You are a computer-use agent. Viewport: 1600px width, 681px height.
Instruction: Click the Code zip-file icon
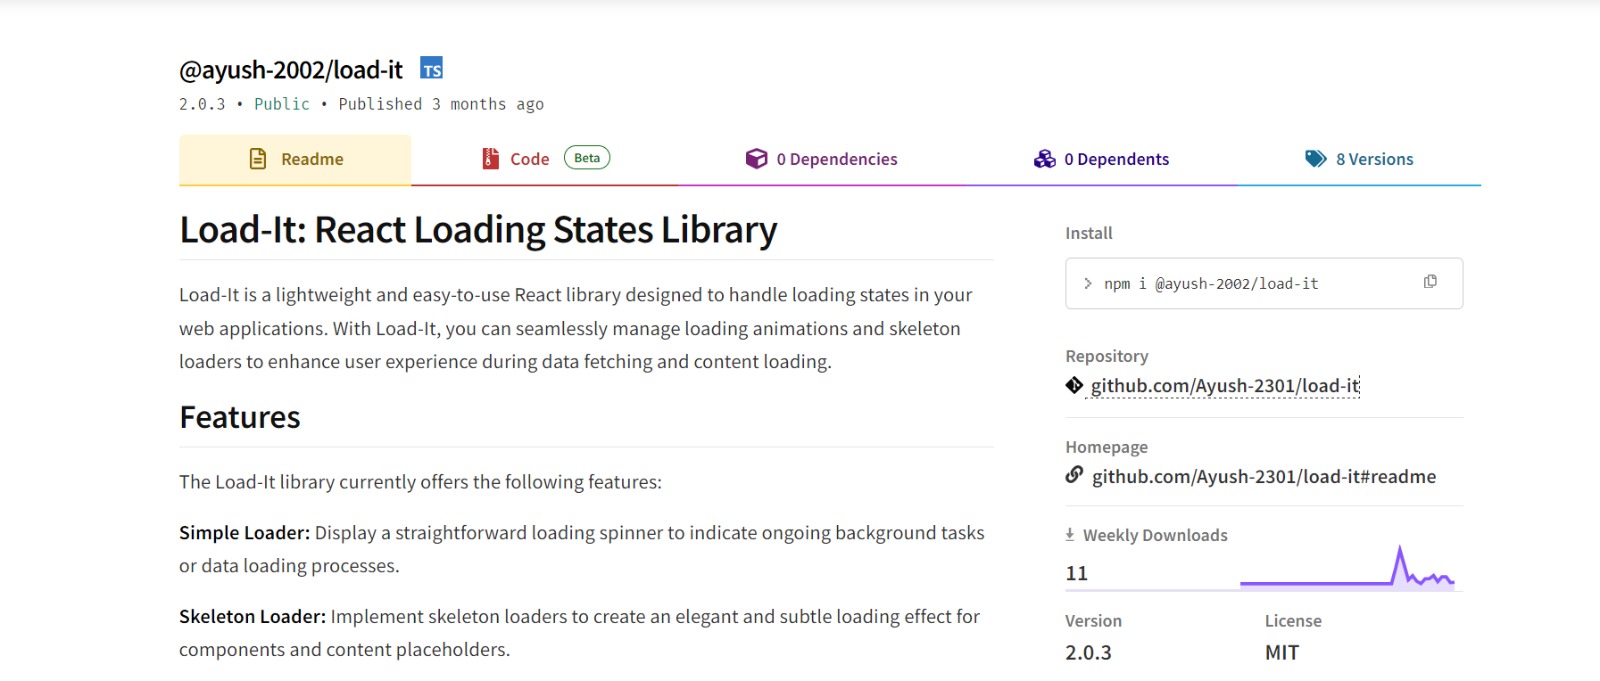[491, 159]
